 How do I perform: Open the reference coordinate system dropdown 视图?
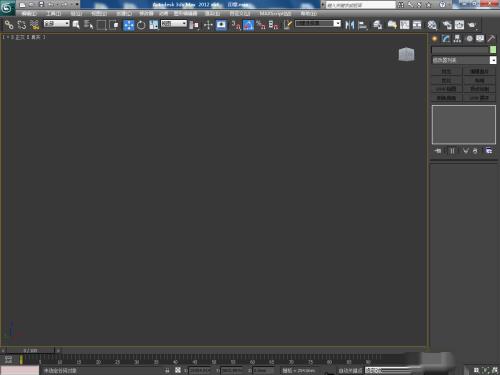coord(174,24)
